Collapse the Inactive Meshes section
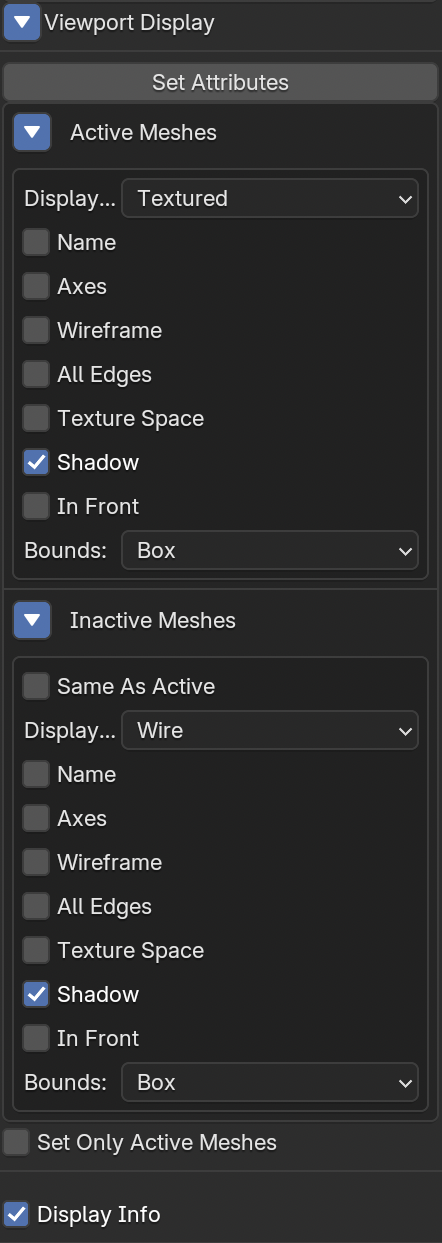Viewport: 442px width, 1243px height. (32, 620)
